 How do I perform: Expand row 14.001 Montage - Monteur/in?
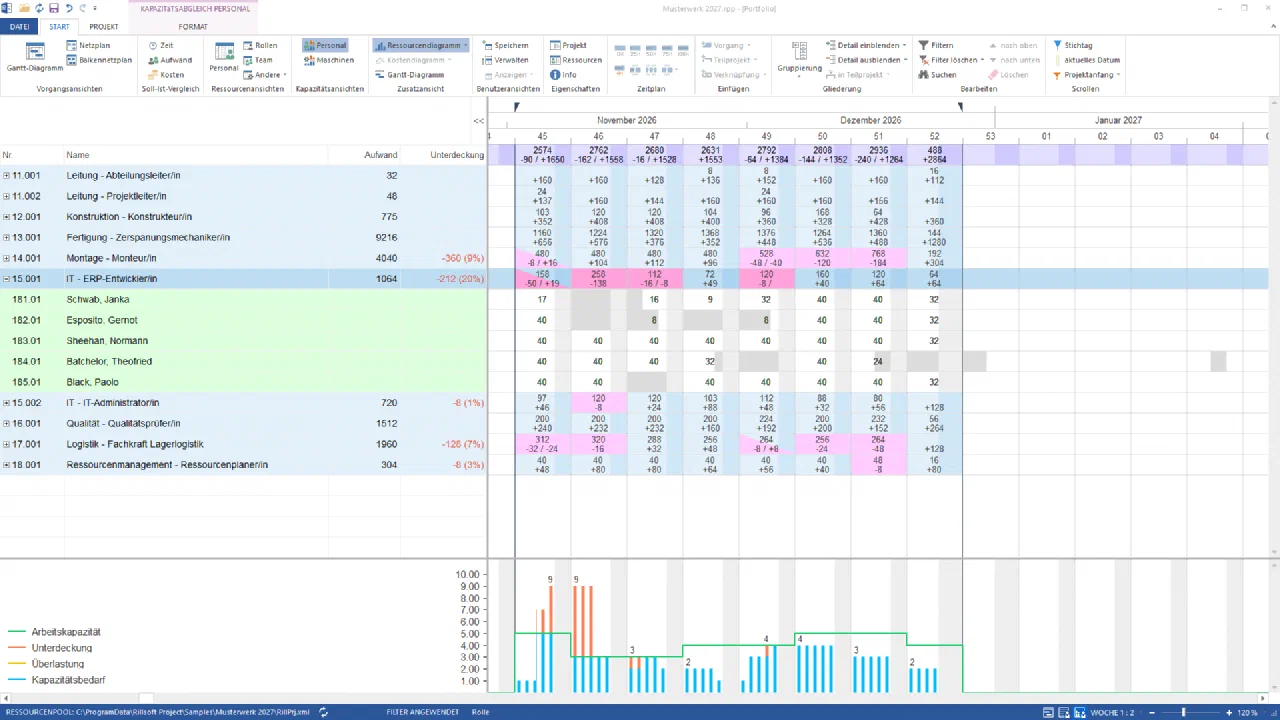pyautogui.click(x=6, y=258)
